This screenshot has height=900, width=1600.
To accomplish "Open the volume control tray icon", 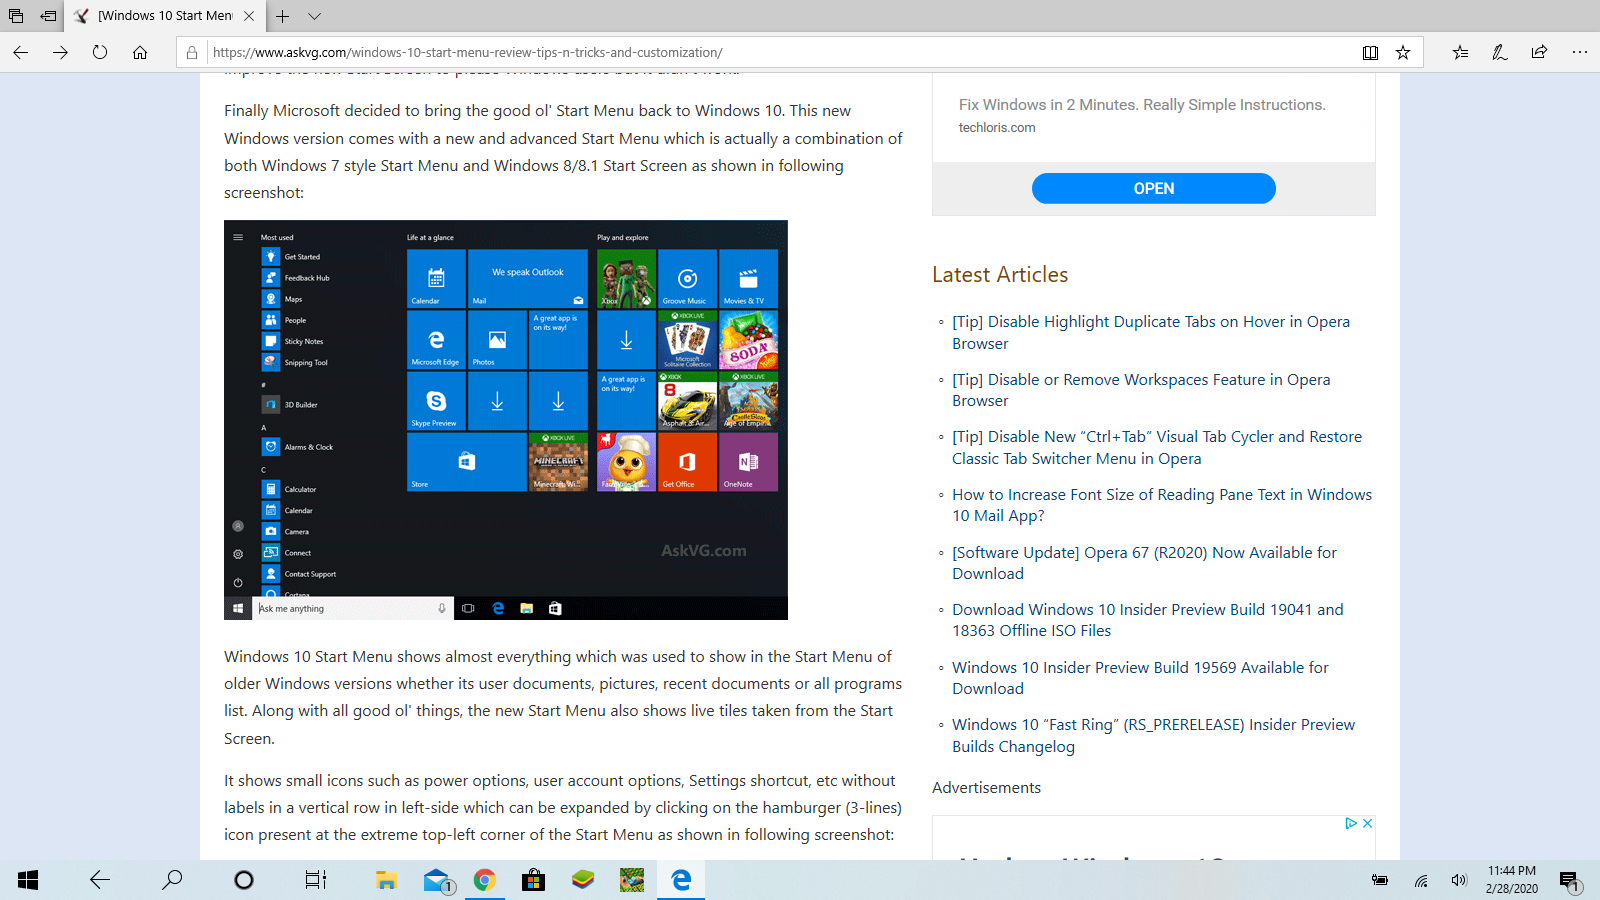I will [1459, 880].
